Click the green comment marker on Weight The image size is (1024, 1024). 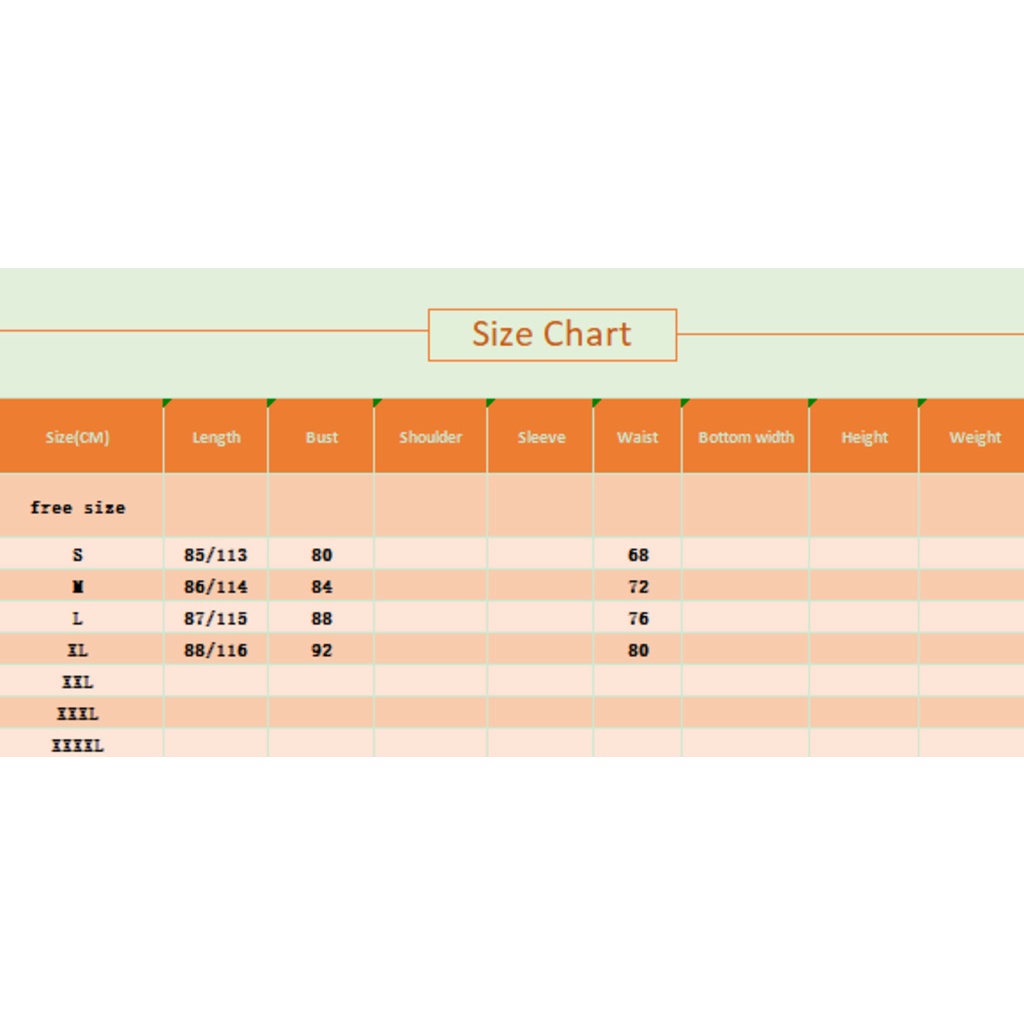pos(922,402)
